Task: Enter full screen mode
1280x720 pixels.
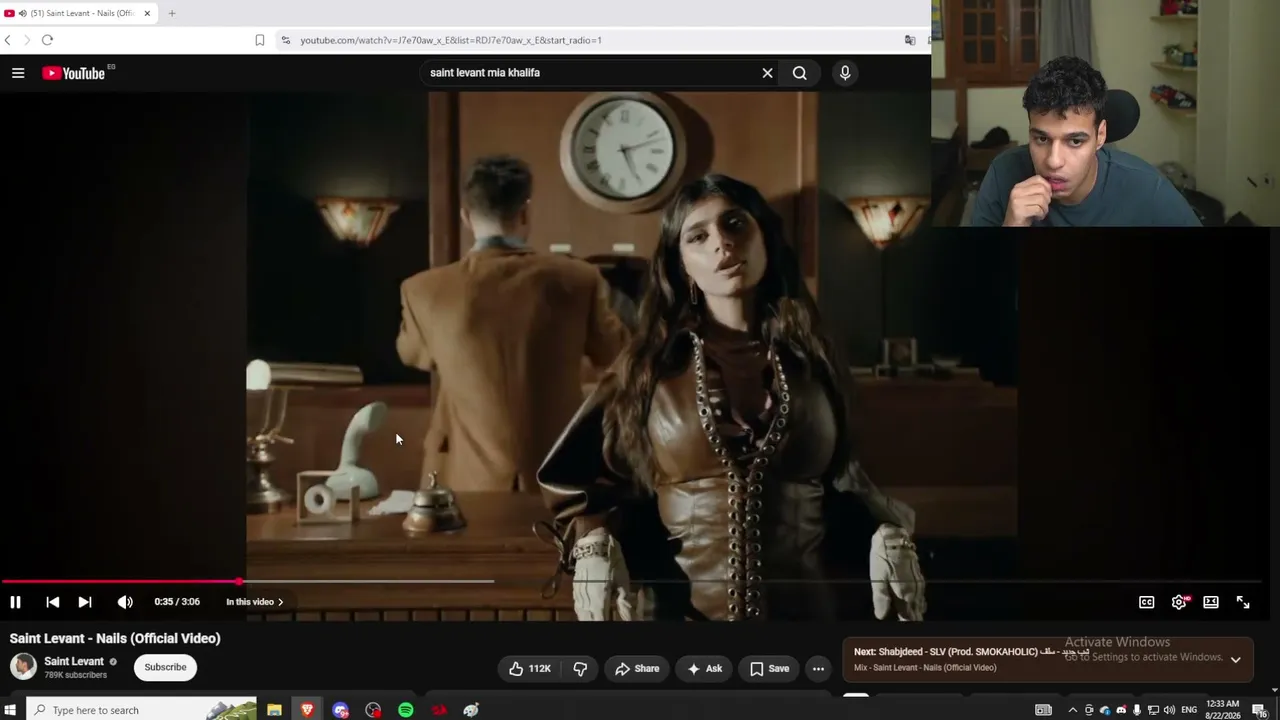Action: click(1243, 602)
